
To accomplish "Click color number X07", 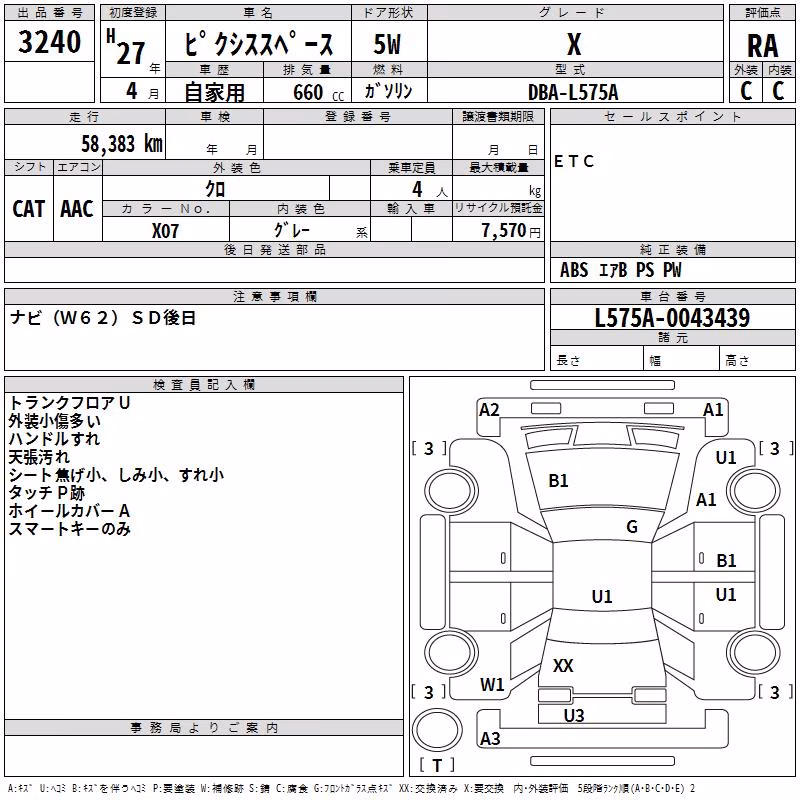I will 165,231.
